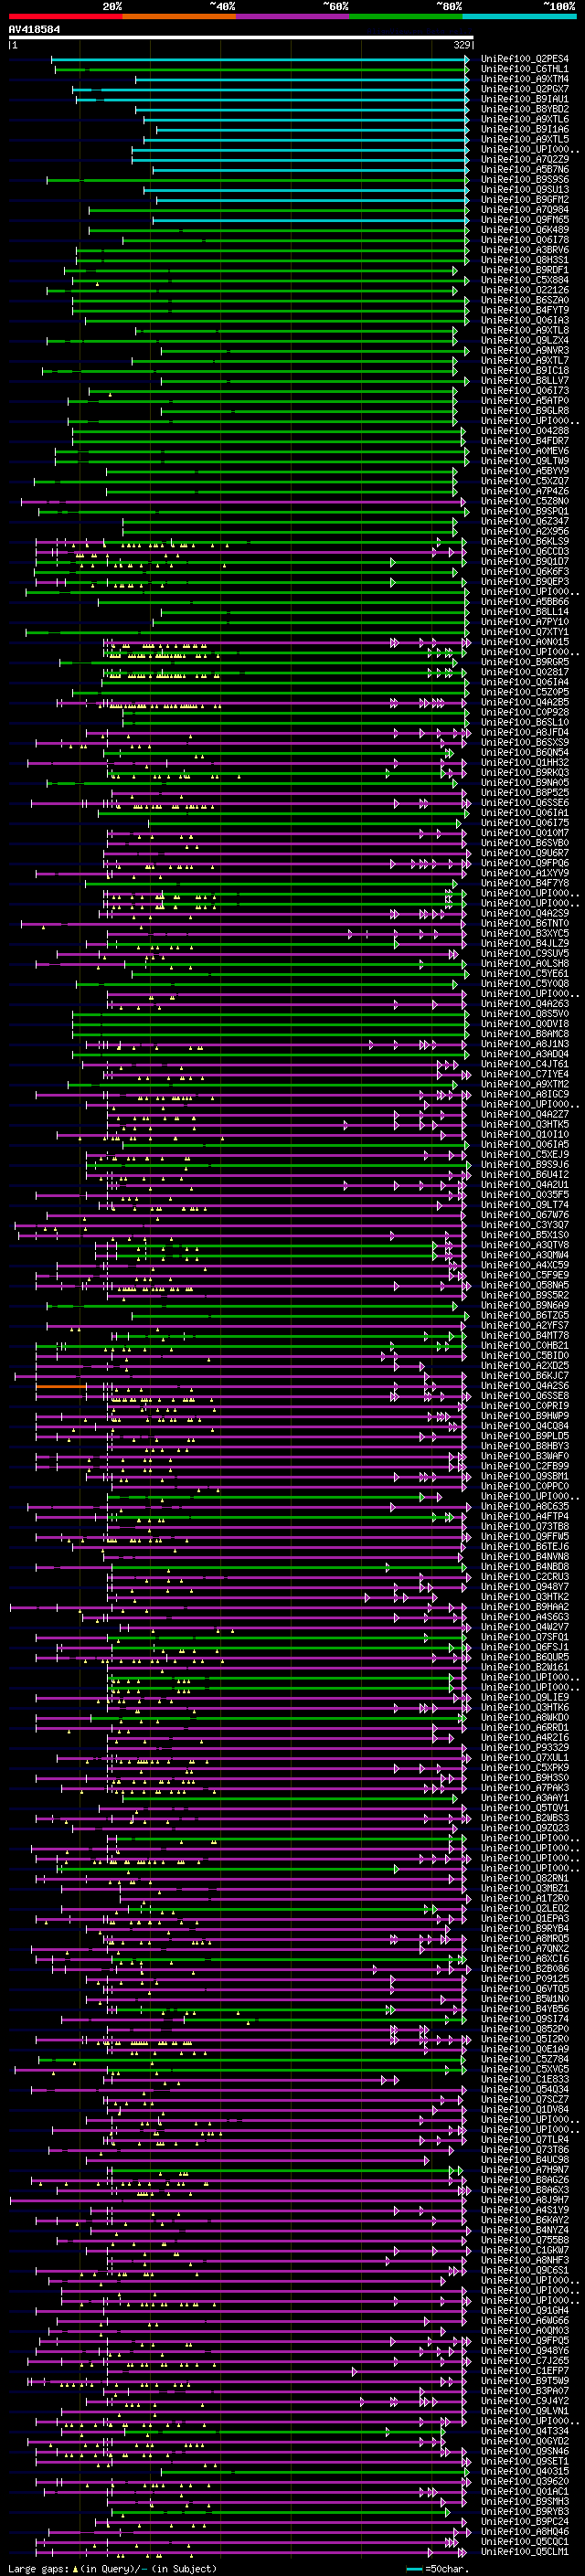The height and width of the screenshot is (2576, 585).
Task: Open UniRef100_B9RDF1 hit entry
Action: (x=525, y=270)
